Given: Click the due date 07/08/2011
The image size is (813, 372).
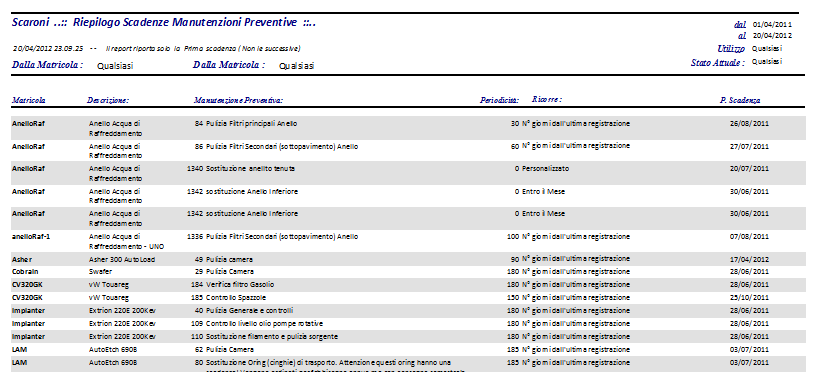Looking at the screenshot, I should (x=749, y=236).
